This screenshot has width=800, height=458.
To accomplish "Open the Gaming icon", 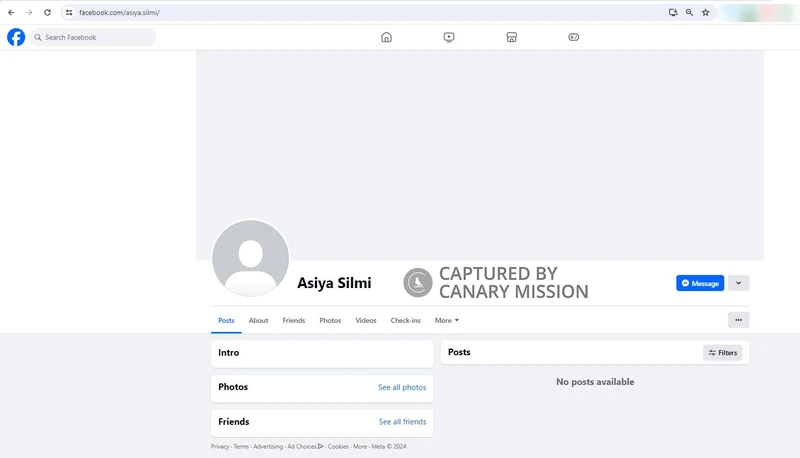I will click(573, 37).
